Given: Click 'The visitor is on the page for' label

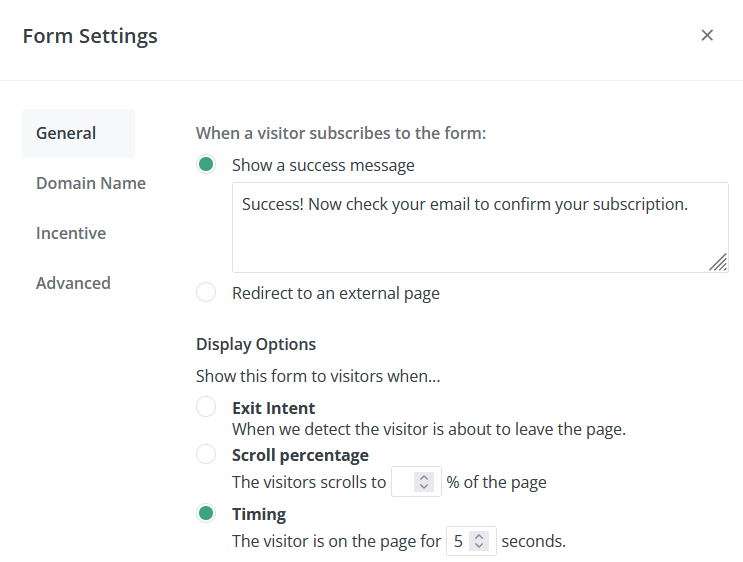Looking at the screenshot, I should (x=336, y=541).
